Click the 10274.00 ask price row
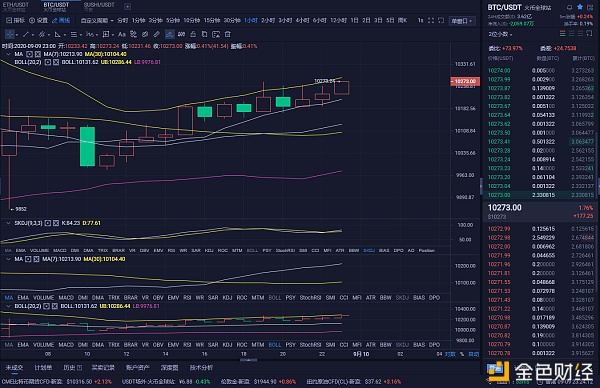 point(541,71)
